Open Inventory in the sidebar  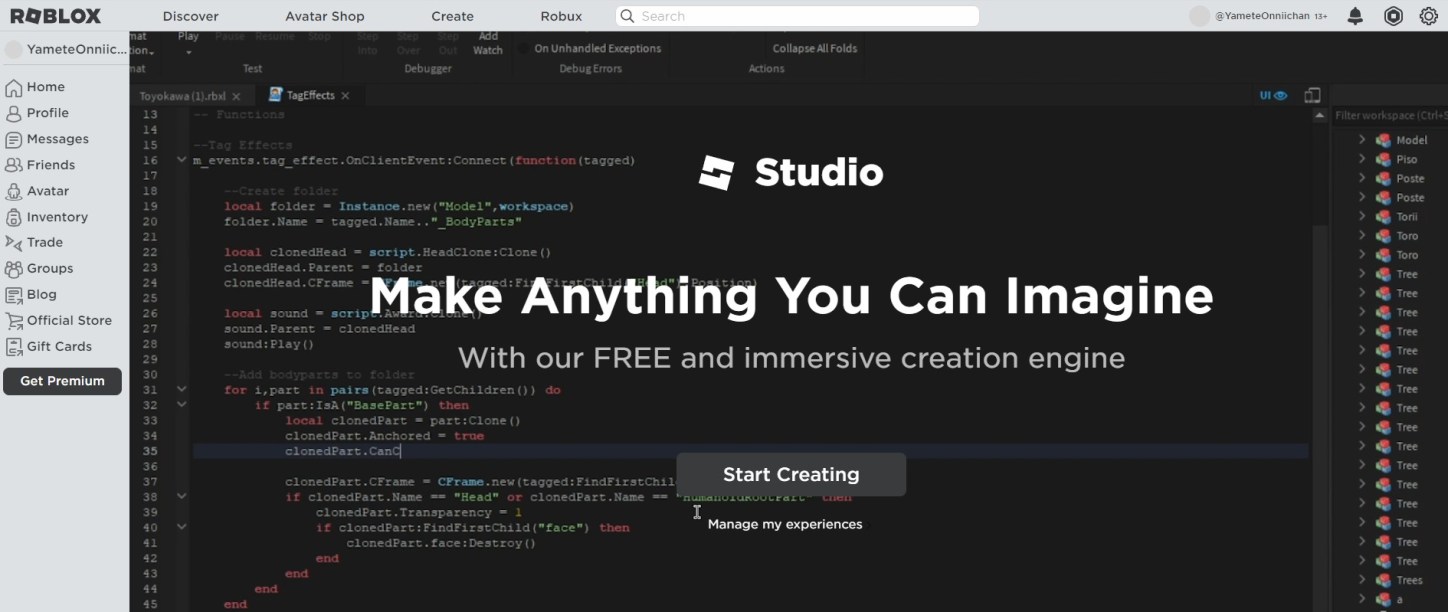[57, 217]
